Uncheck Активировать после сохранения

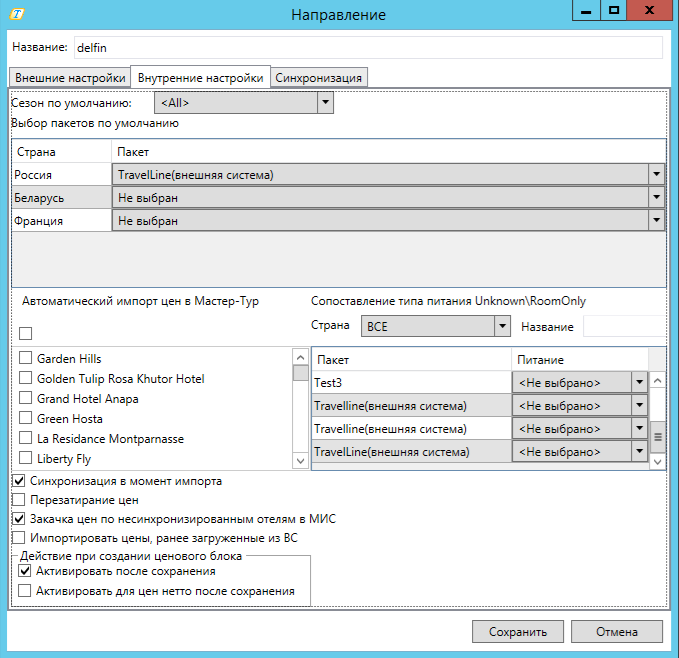click(26, 571)
